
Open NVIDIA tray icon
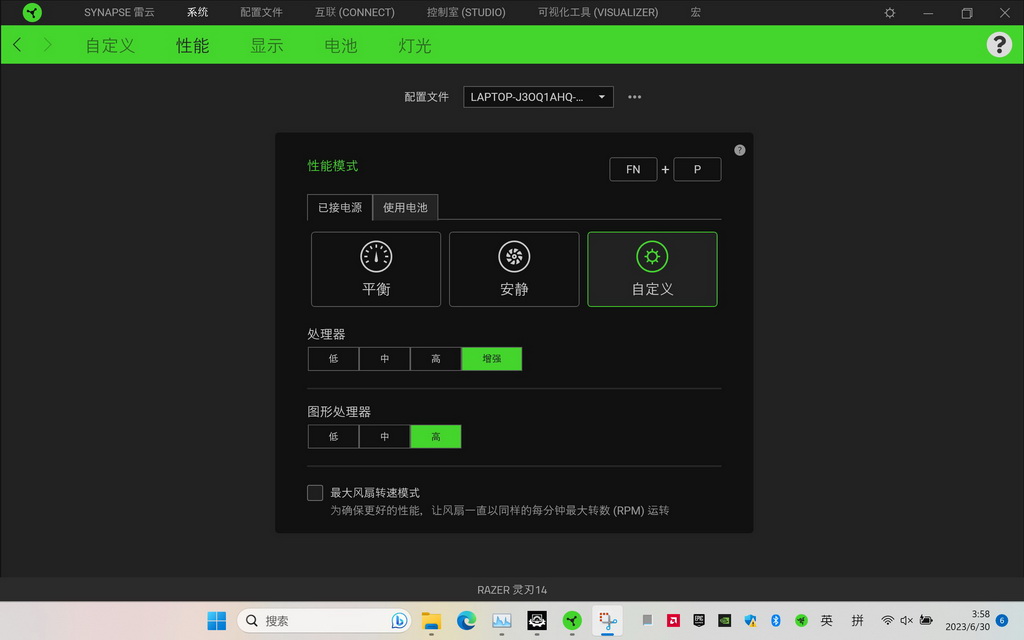point(724,620)
